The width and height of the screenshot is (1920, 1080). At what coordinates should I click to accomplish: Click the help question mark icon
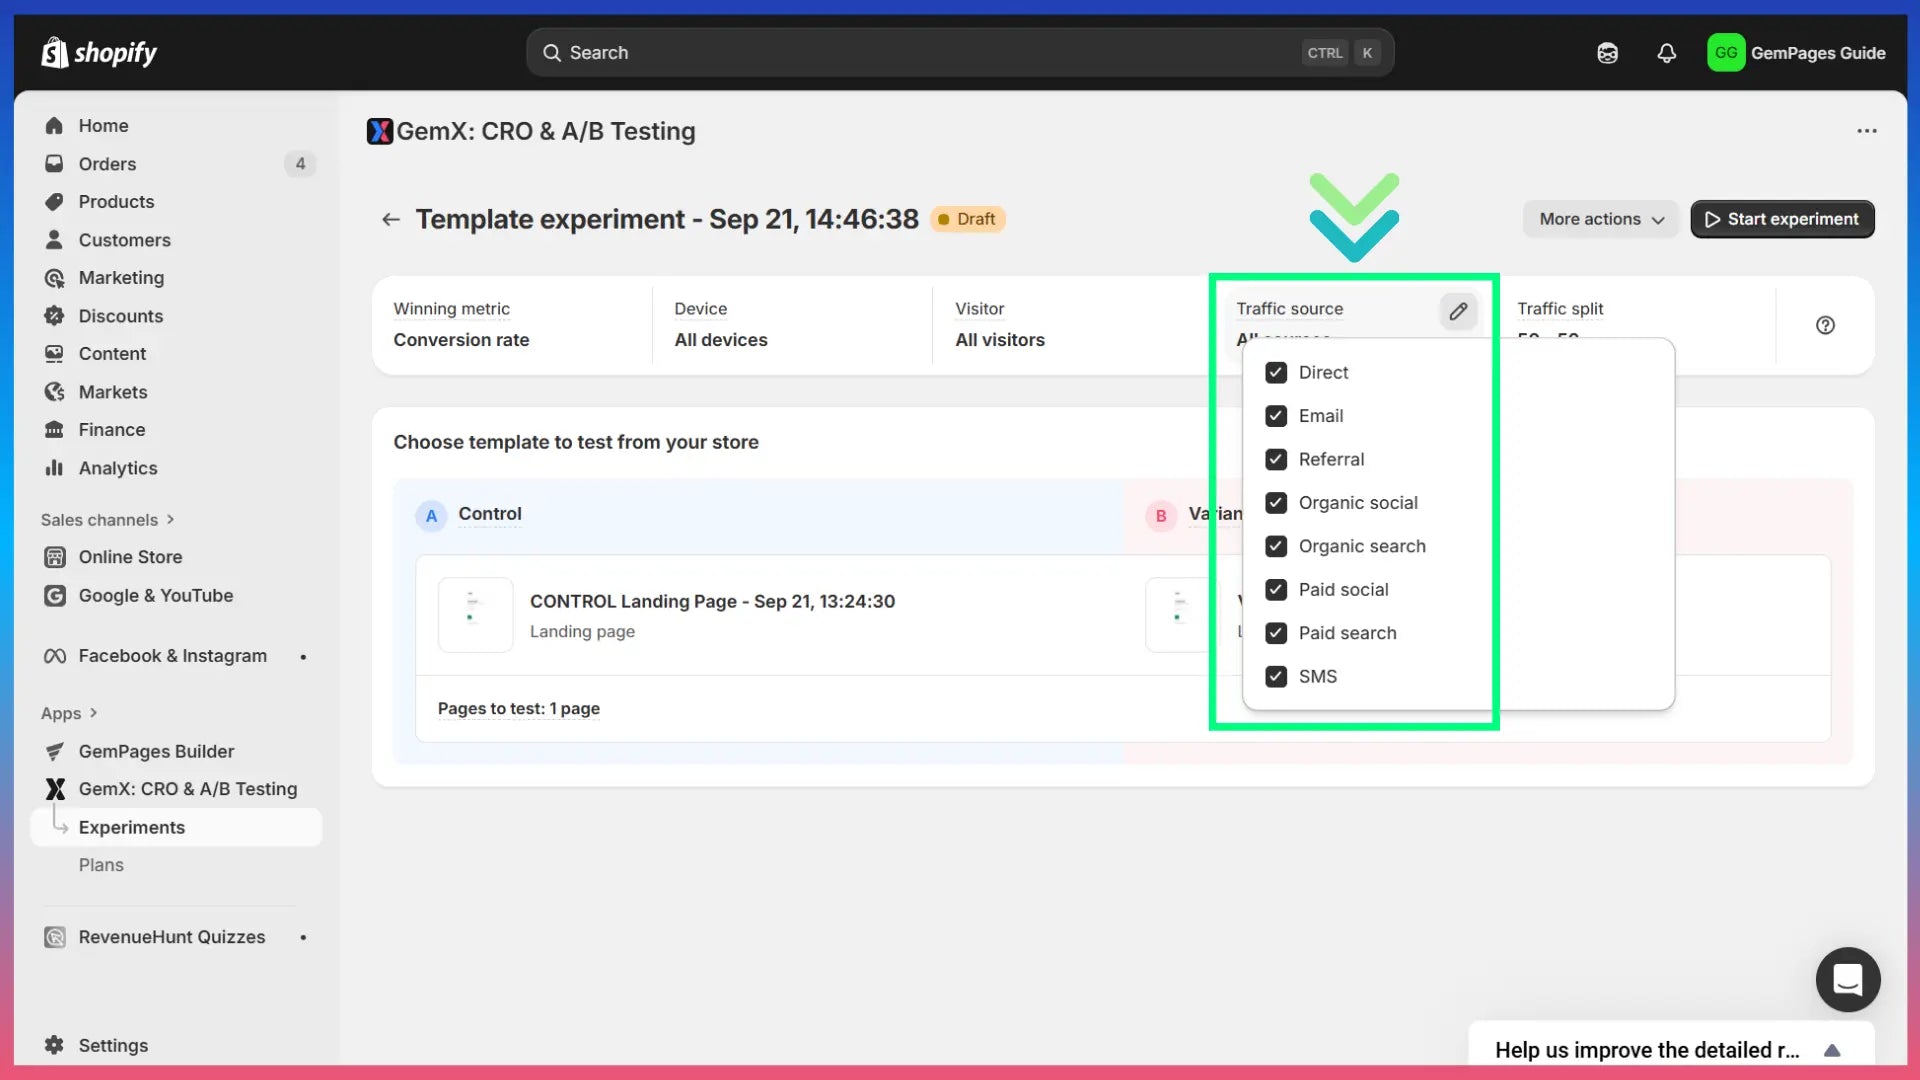(x=1825, y=325)
